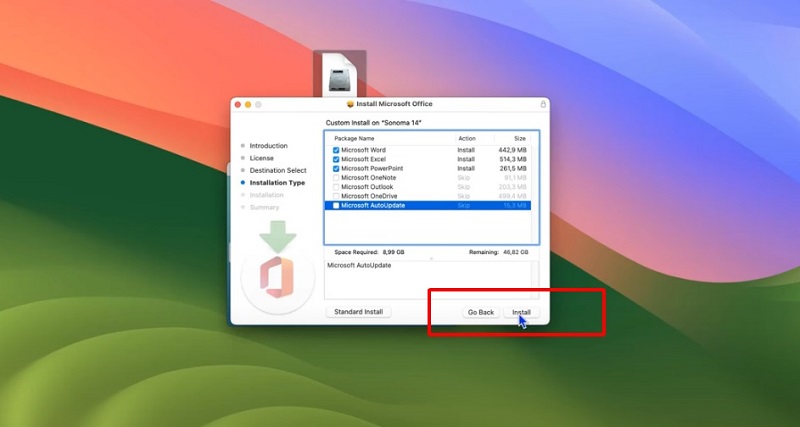Viewport: 800px width, 427px height.
Task: Switch to Standard Install
Action: pyautogui.click(x=359, y=312)
